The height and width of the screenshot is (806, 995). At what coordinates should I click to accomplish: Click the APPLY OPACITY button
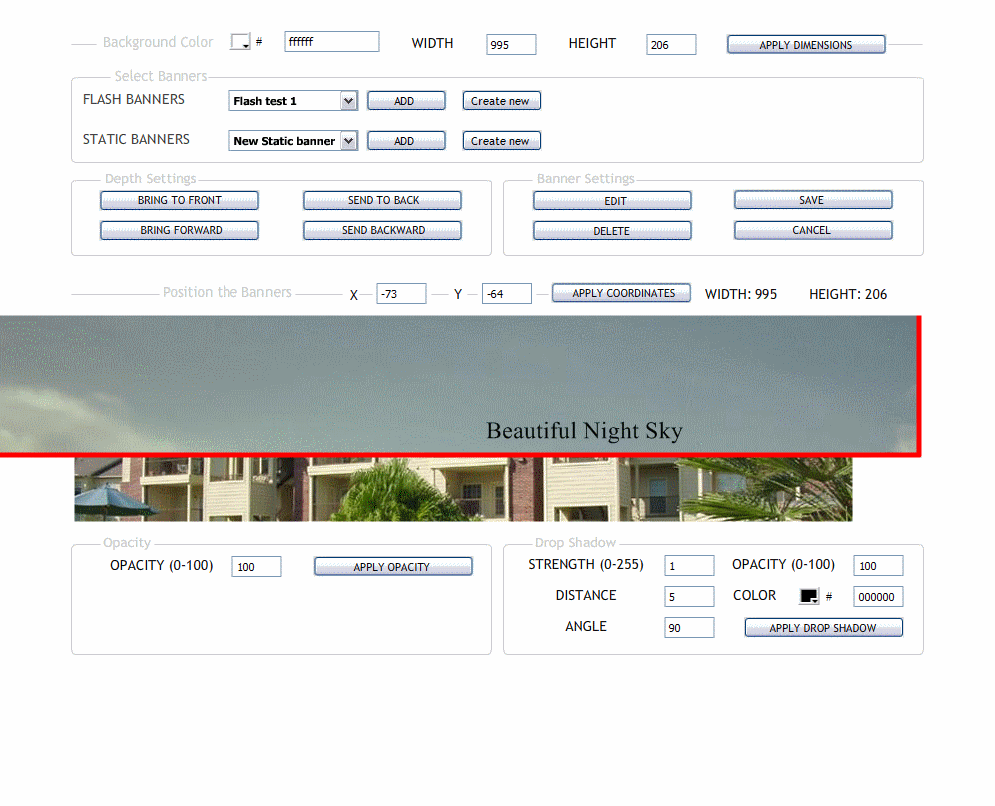point(393,567)
